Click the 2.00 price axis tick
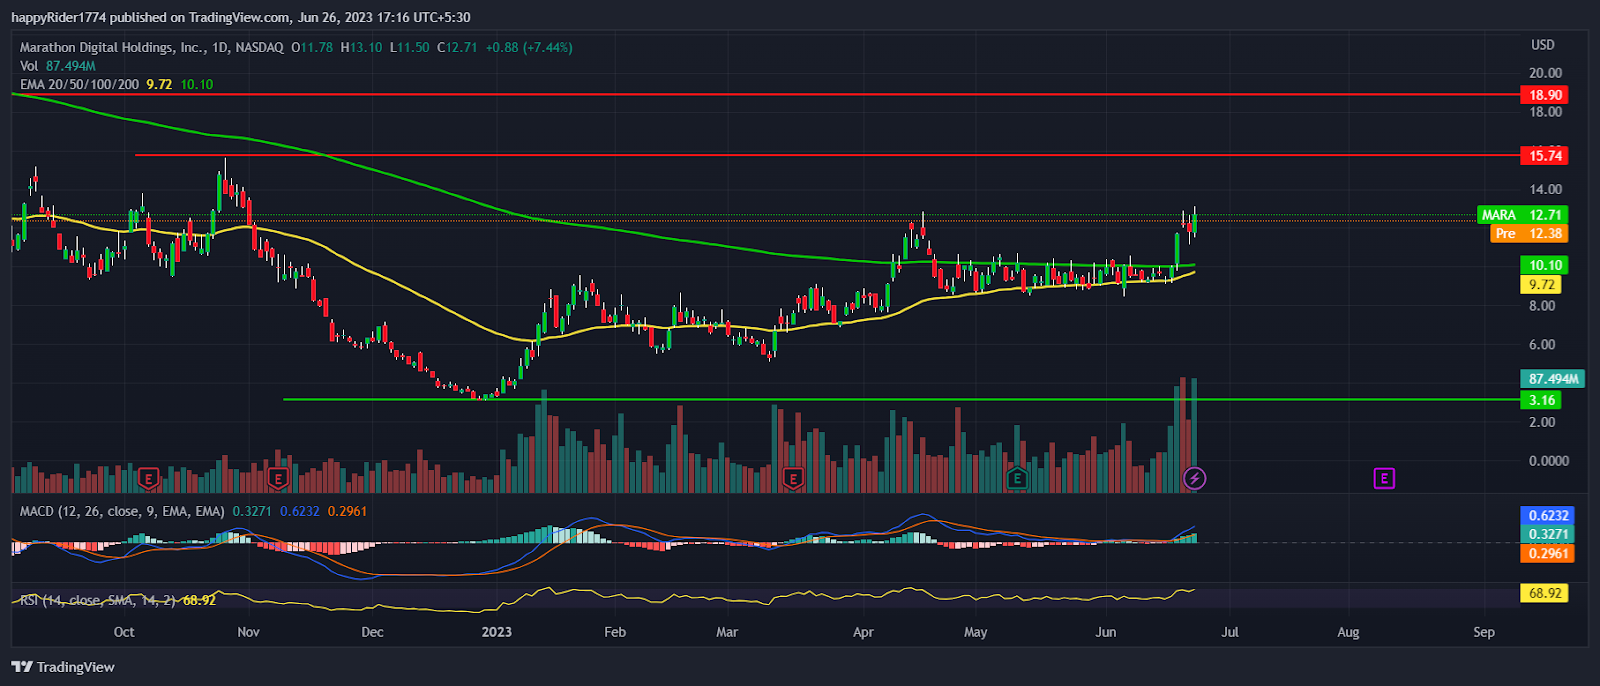This screenshot has height=686, width=1600. 1542,422
